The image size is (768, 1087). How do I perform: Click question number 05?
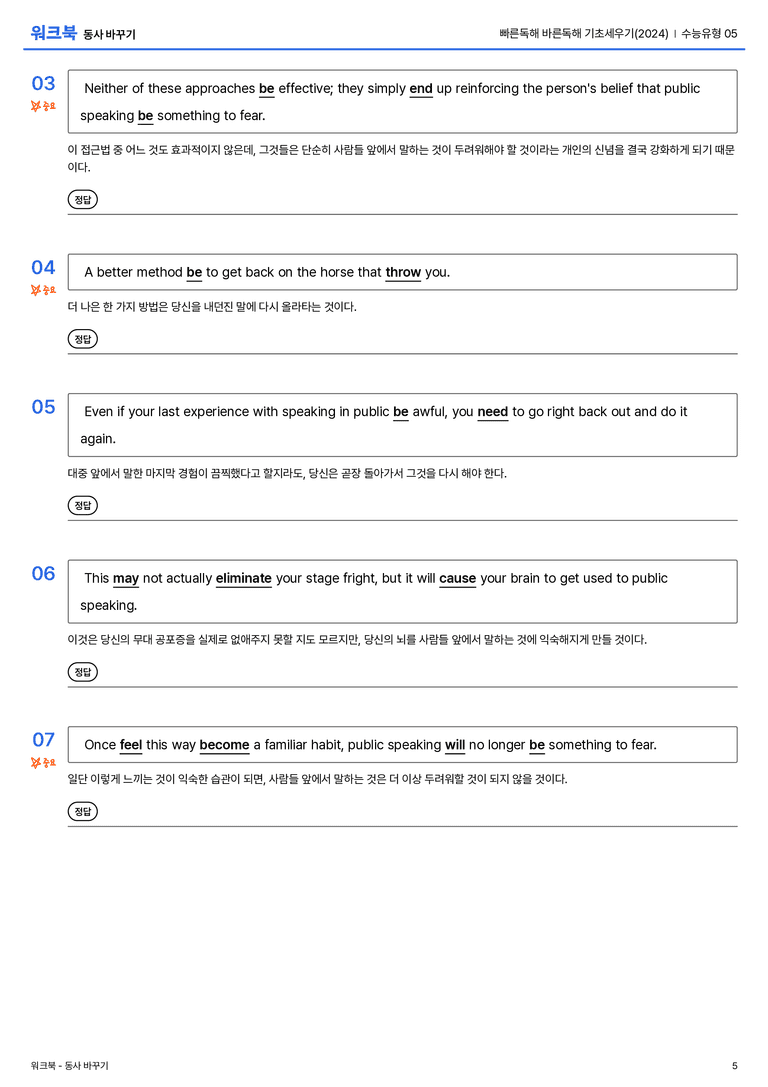tap(43, 407)
